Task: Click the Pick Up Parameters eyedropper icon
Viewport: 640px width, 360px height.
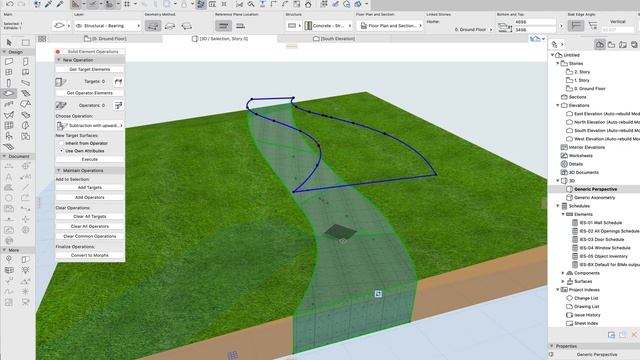Action: click(49, 4)
